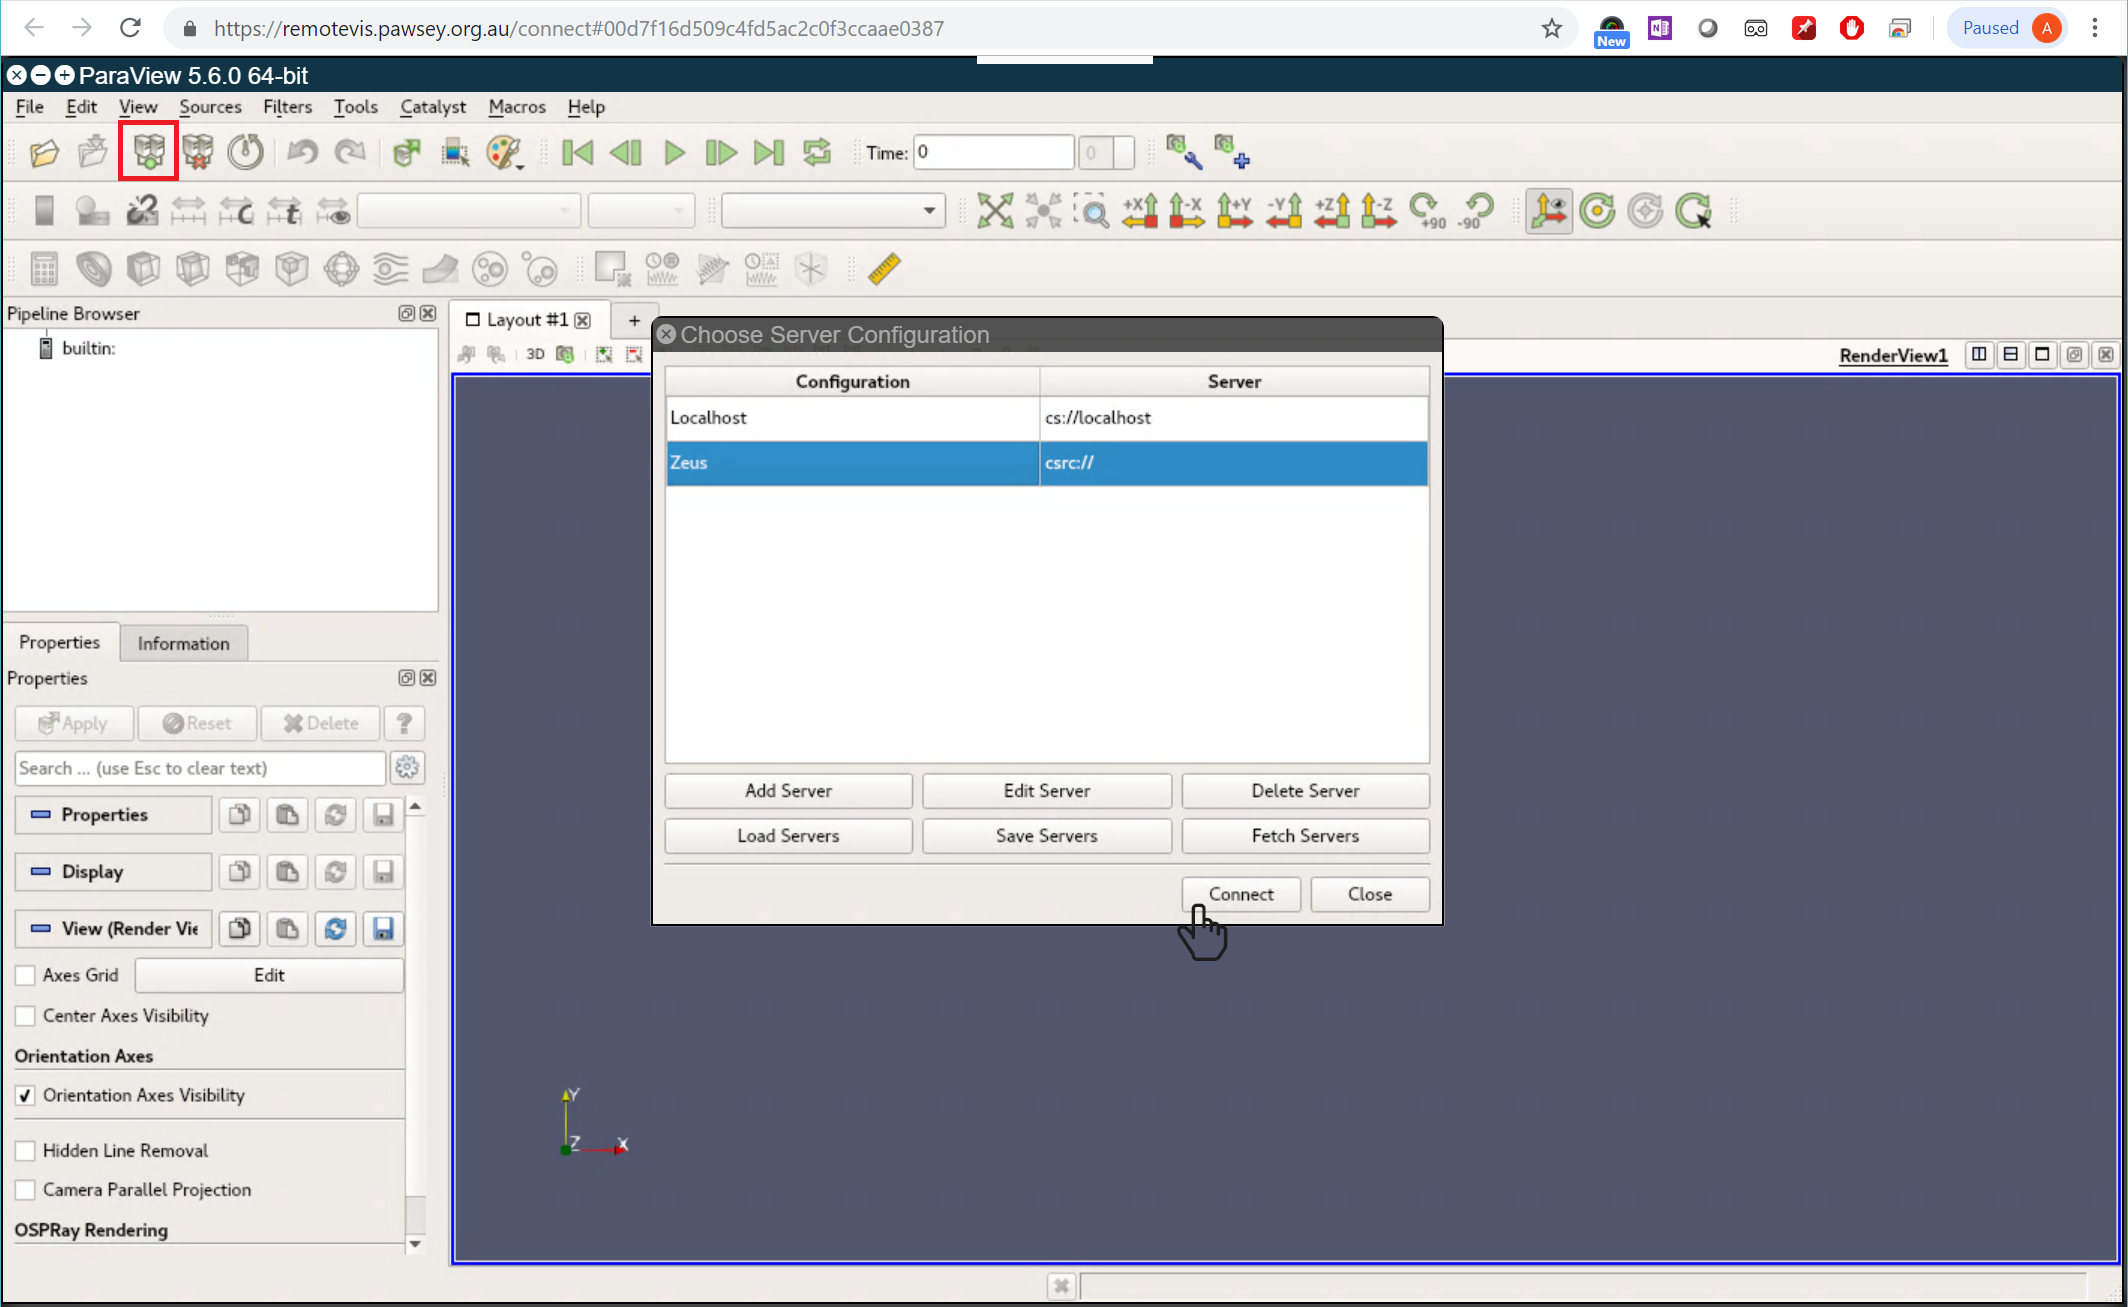2128x1307 pixels.
Task: Click the Load Servers button
Action: click(788, 835)
